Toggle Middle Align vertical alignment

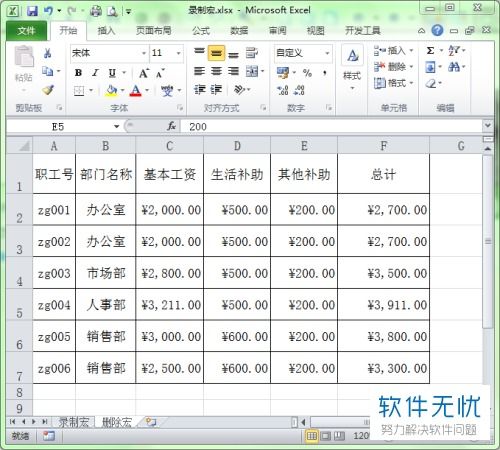pyautogui.click(x=216, y=53)
